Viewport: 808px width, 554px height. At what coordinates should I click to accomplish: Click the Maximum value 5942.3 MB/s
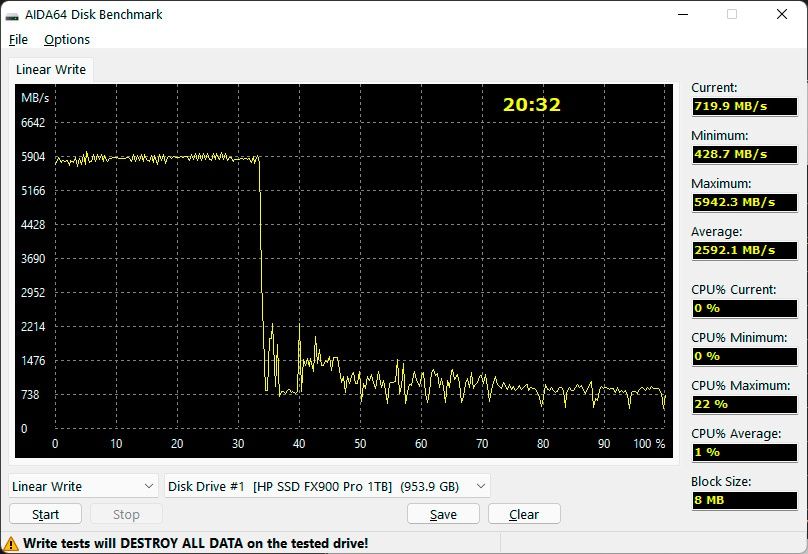(x=744, y=202)
